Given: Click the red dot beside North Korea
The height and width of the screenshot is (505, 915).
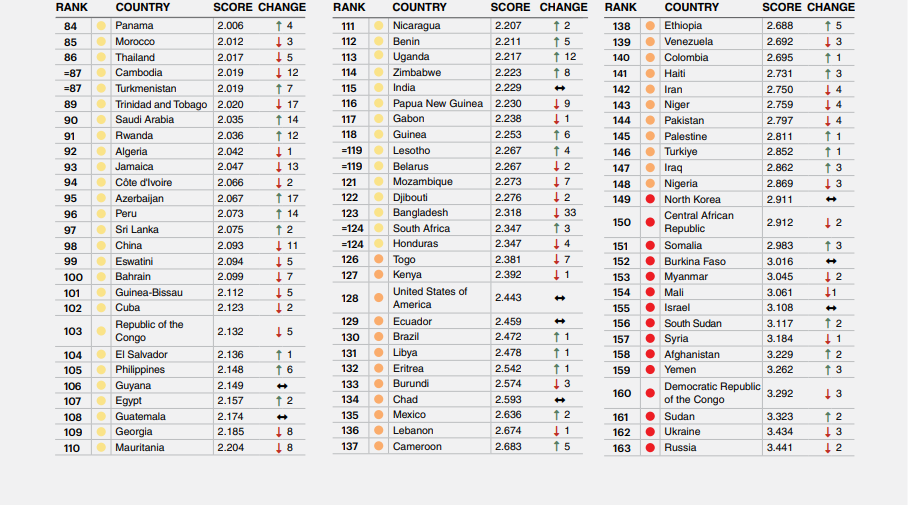Looking at the screenshot, I should pos(650,200).
